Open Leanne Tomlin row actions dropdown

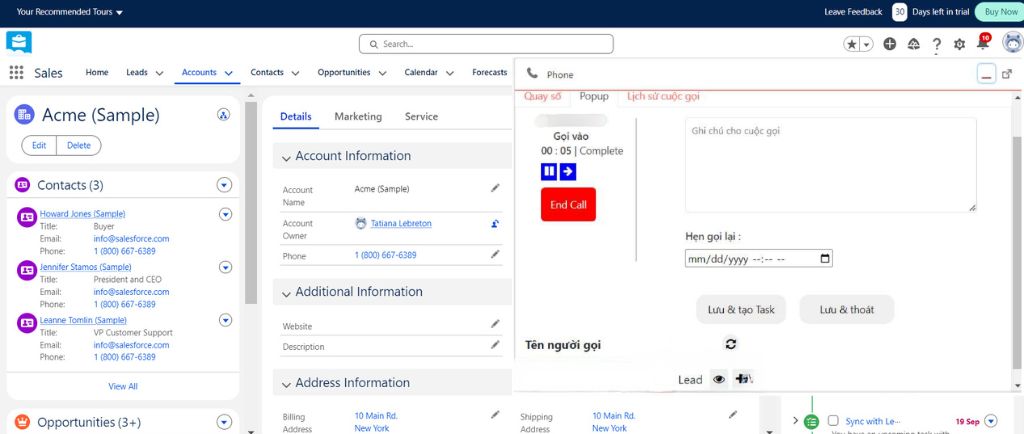point(225,320)
